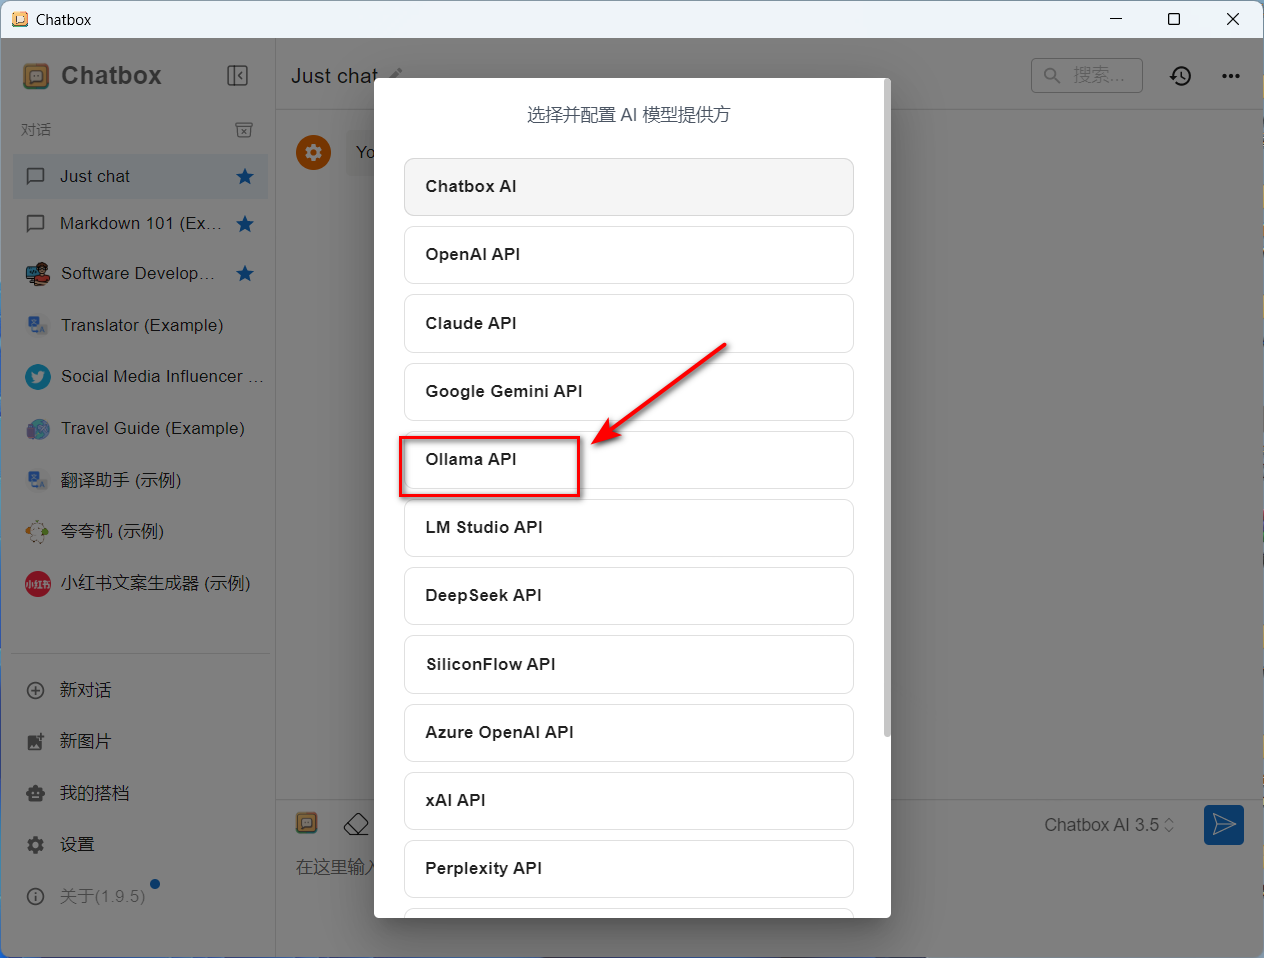Image resolution: width=1264 pixels, height=958 pixels.
Task: Open Translator (Example) conversation
Action: pos(140,325)
